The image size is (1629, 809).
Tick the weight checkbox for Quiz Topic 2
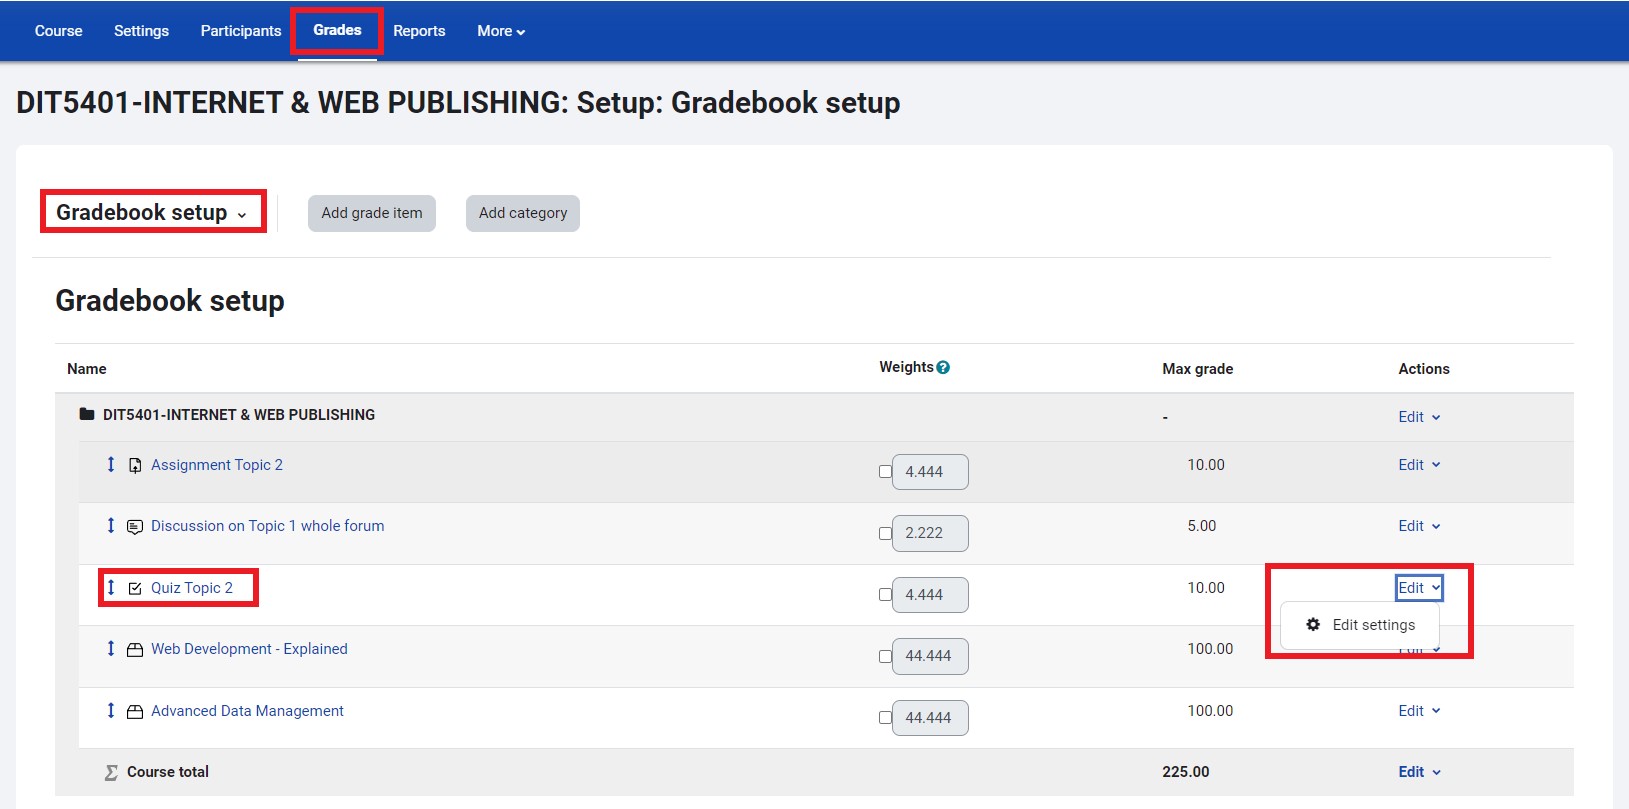coord(885,595)
